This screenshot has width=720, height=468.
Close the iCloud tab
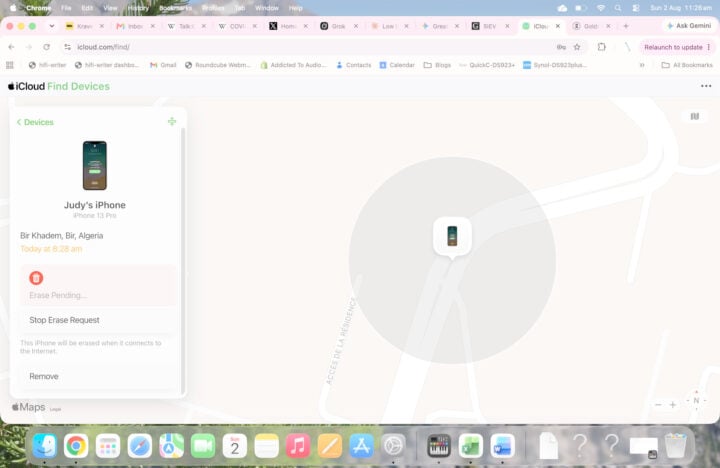(557, 26)
